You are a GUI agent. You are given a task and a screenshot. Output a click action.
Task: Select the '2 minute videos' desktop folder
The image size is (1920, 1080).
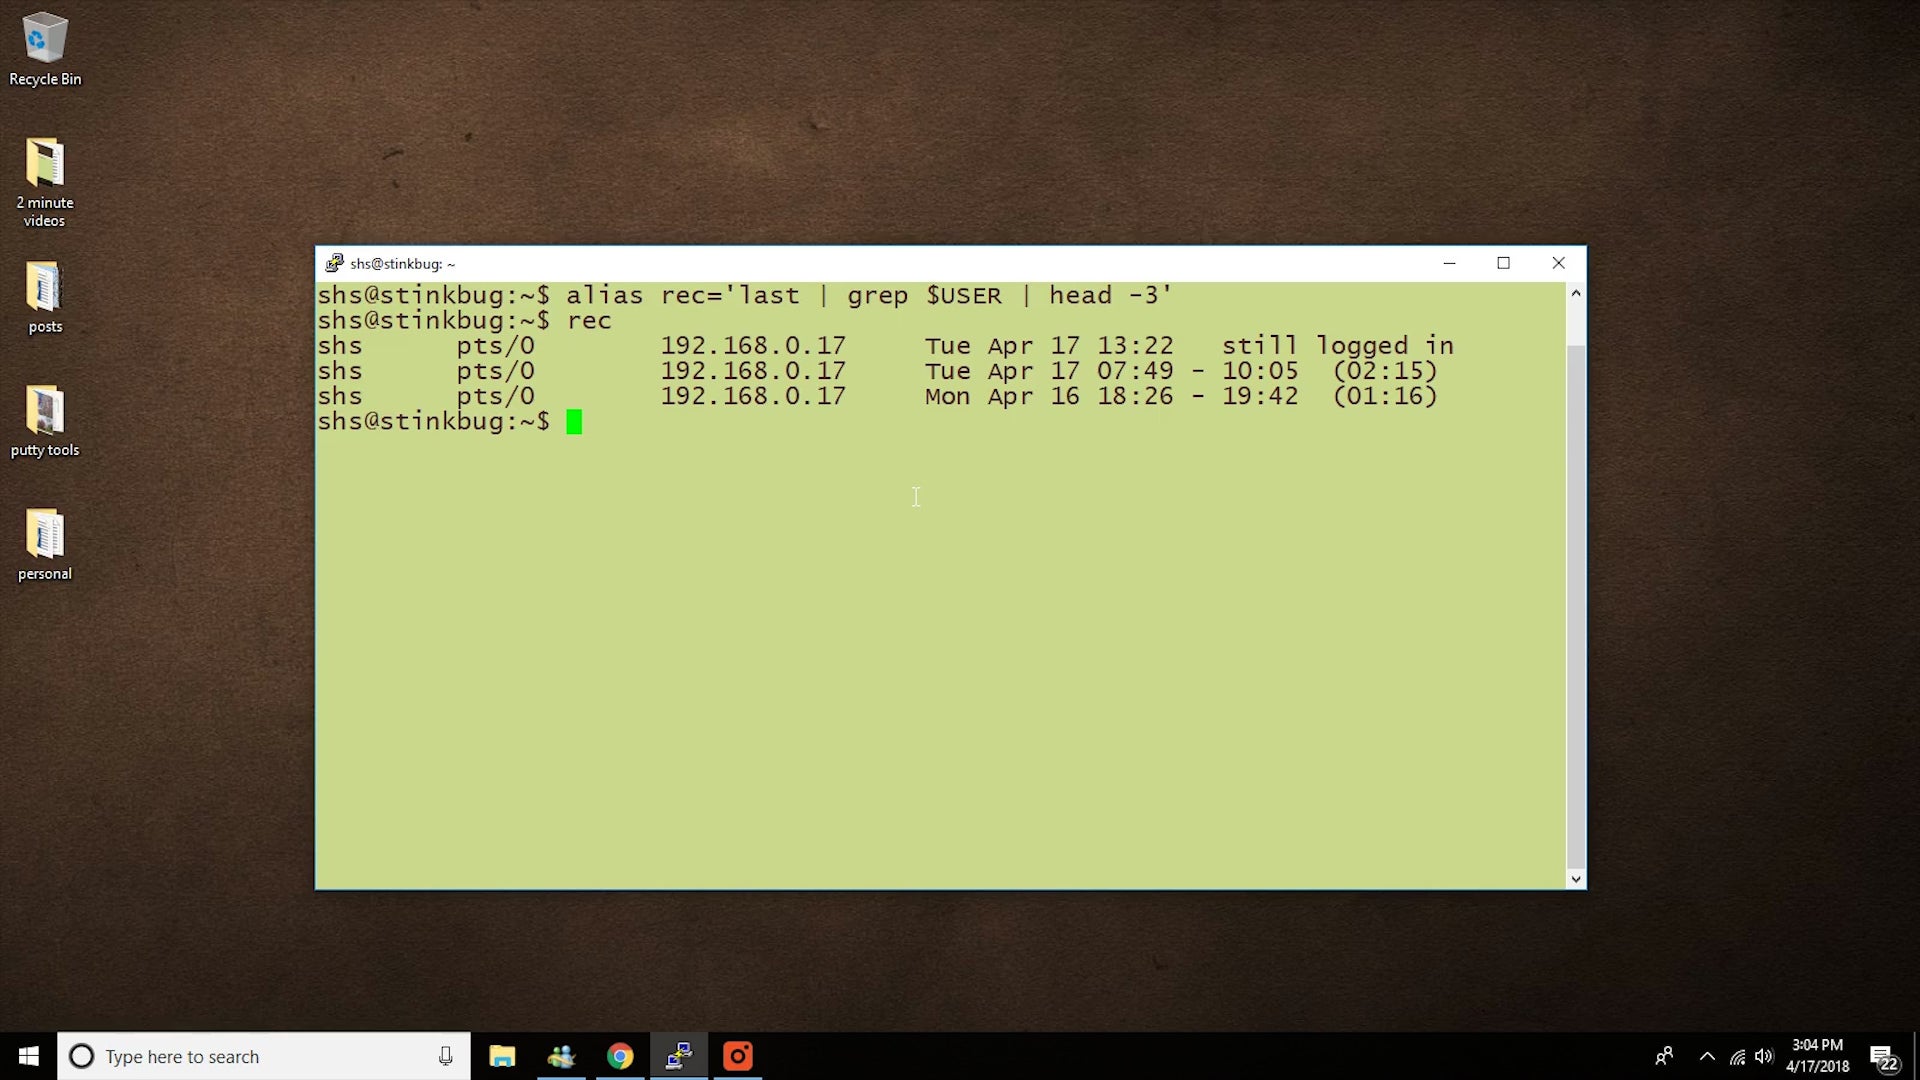tap(45, 182)
